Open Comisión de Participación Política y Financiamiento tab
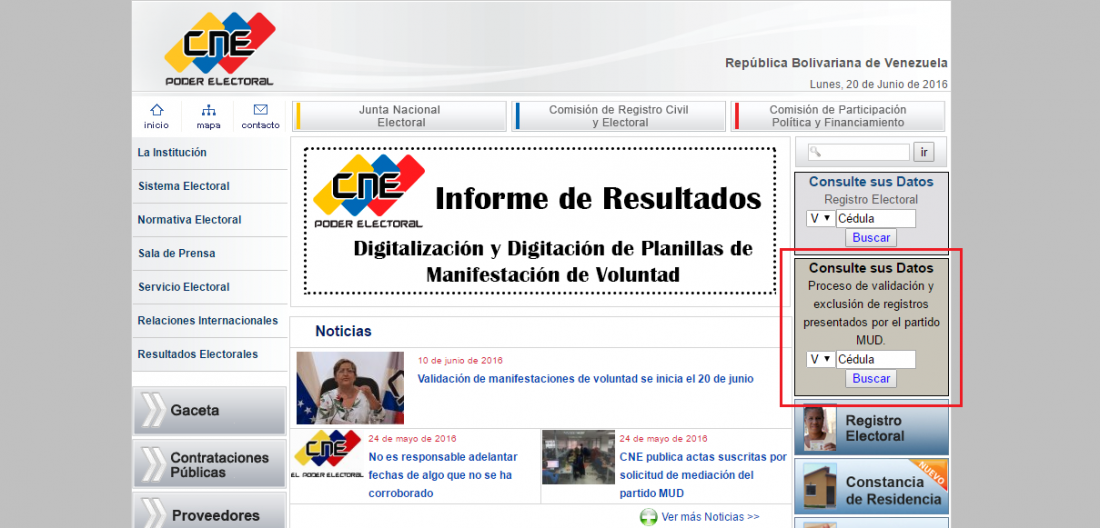Image resolution: width=1100 pixels, height=528 pixels. pyautogui.click(x=837, y=116)
